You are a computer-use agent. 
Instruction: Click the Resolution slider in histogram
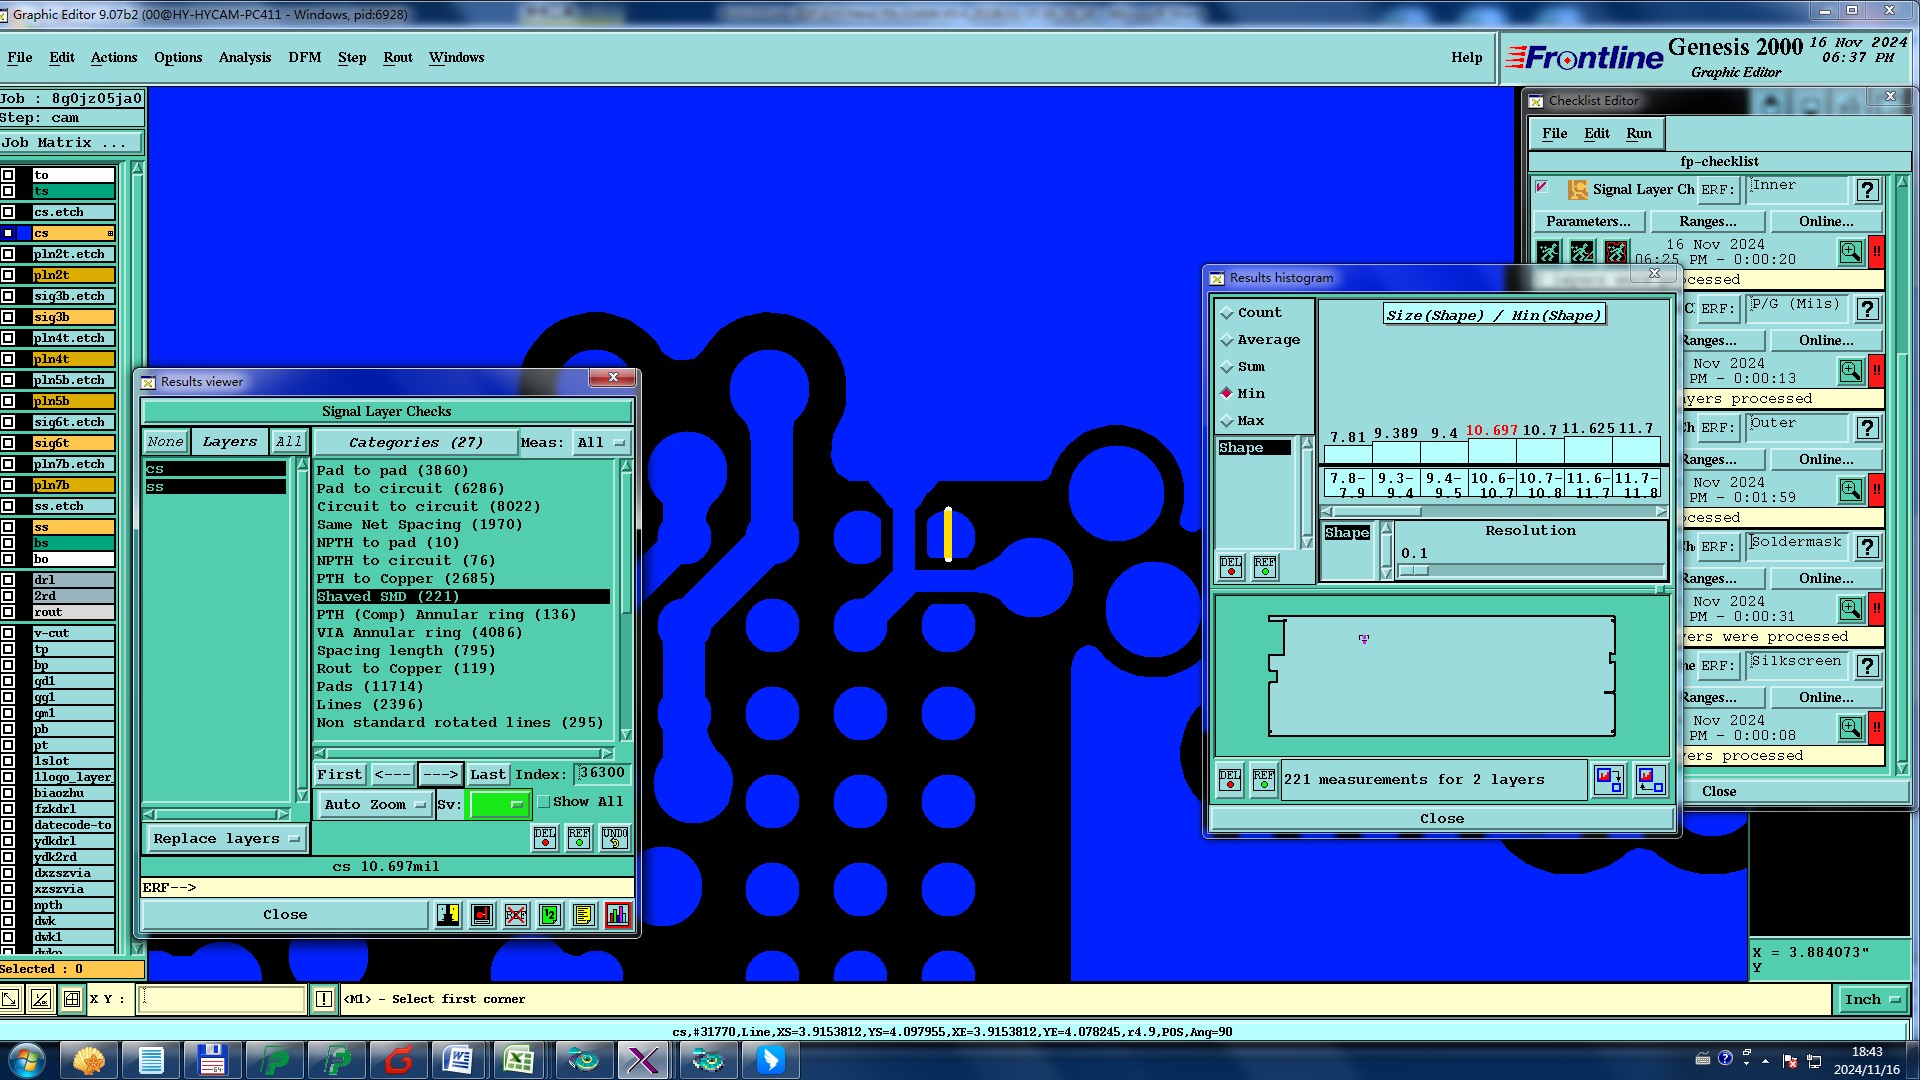tap(1530, 570)
